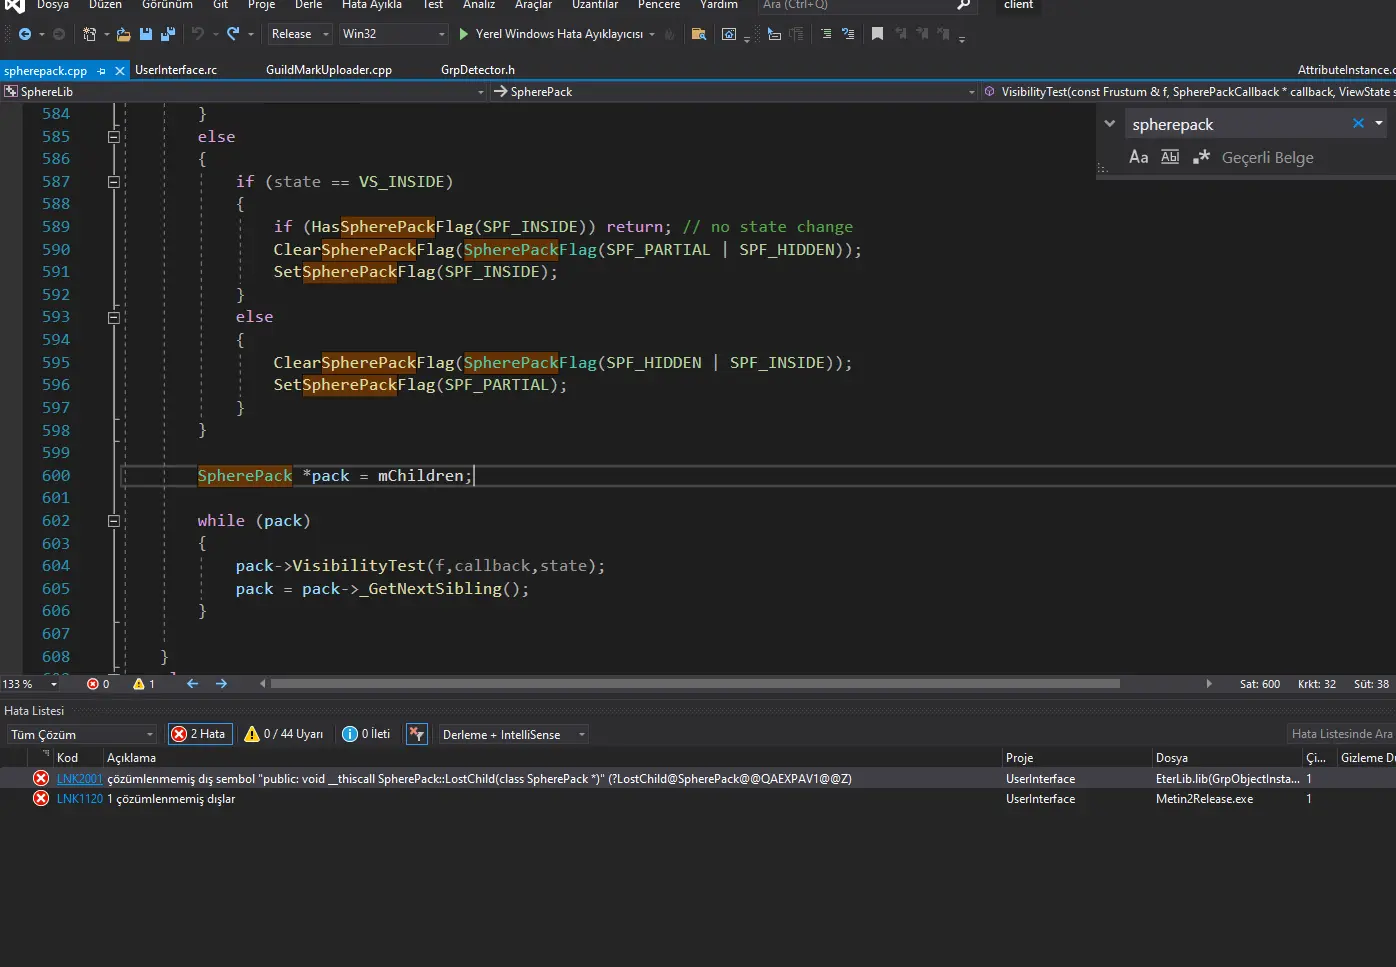
Task: Clear the error list filter icon
Action: pos(417,734)
